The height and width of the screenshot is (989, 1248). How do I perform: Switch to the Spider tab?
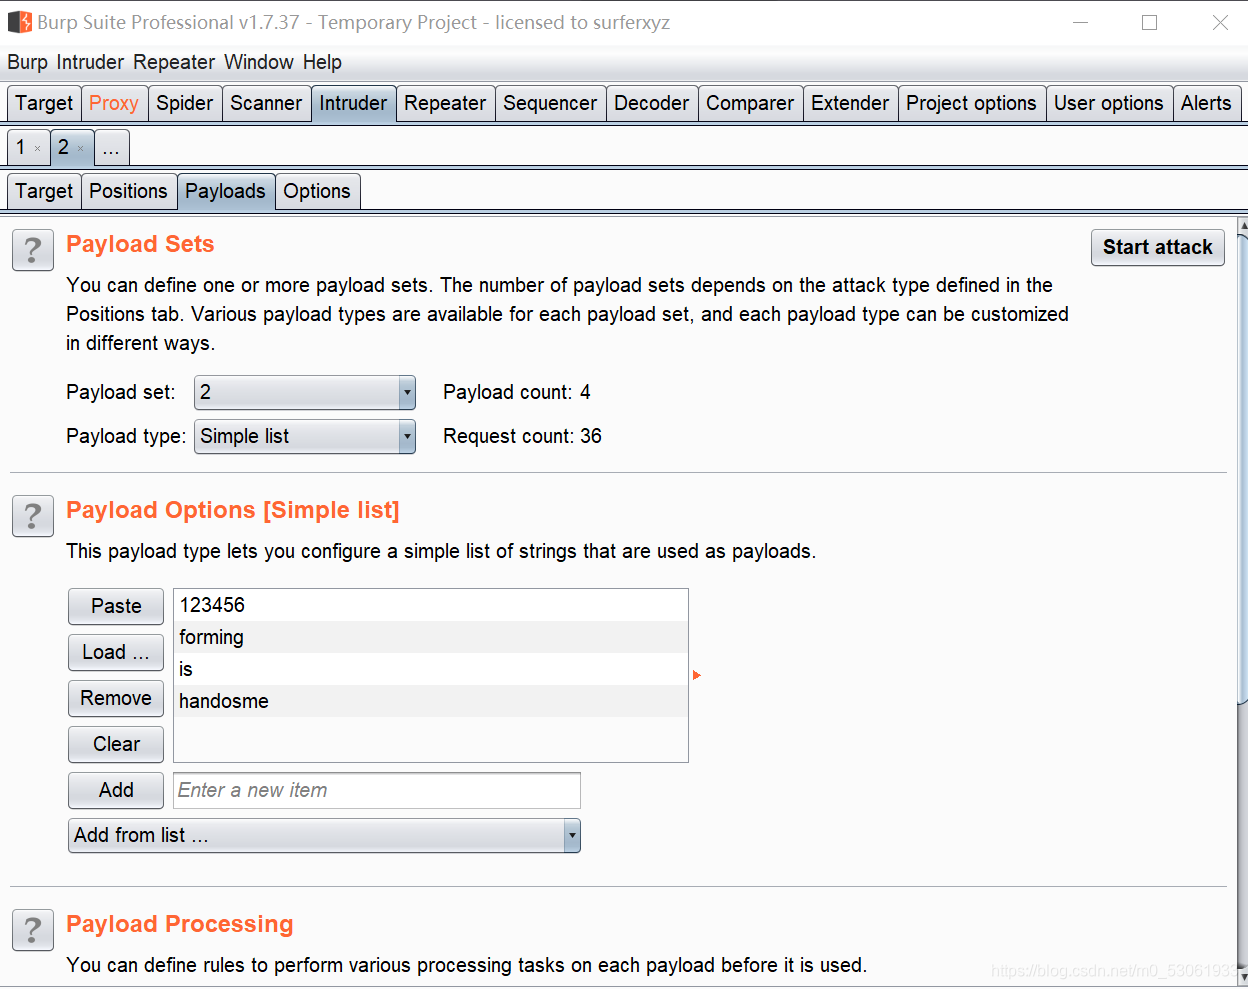tap(185, 103)
